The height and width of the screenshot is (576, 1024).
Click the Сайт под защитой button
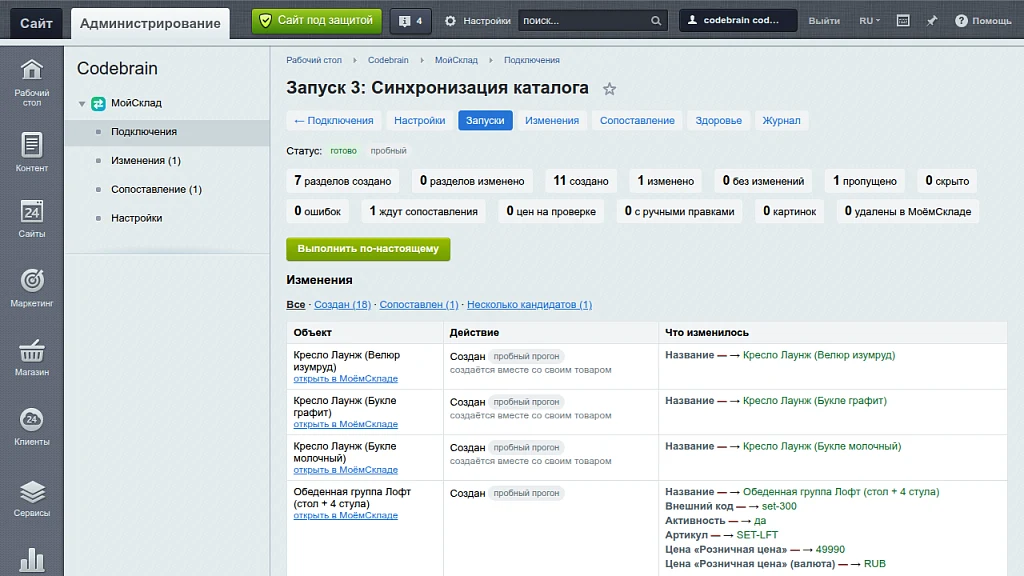click(x=317, y=21)
